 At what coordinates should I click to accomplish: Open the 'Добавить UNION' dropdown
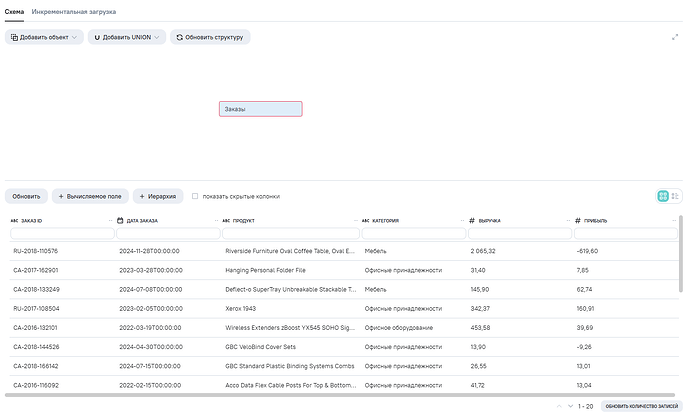coord(125,37)
